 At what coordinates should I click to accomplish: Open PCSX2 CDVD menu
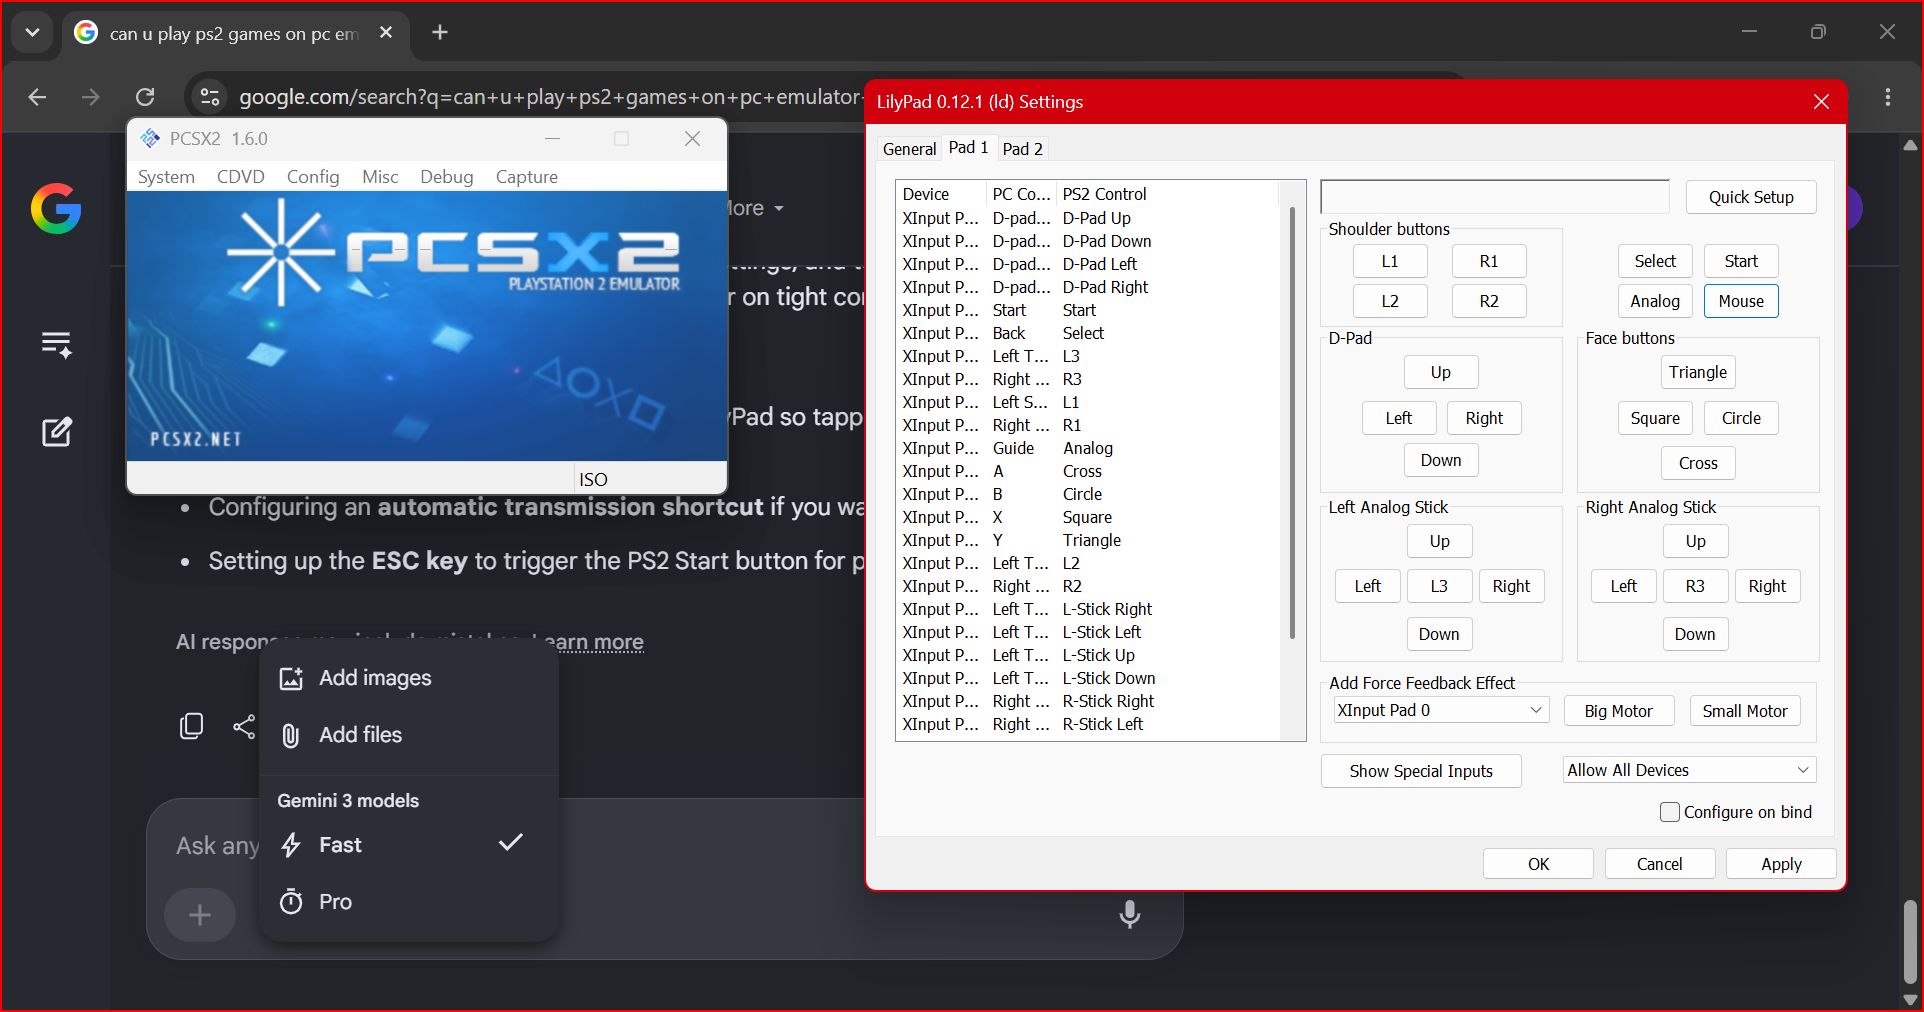pyautogui.click(x=241, y=177)
